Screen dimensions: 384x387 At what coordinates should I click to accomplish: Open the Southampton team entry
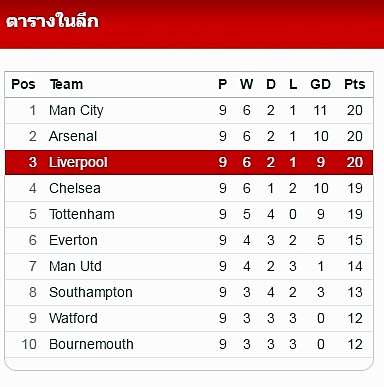pyautogui.click(x=91, y=292)
